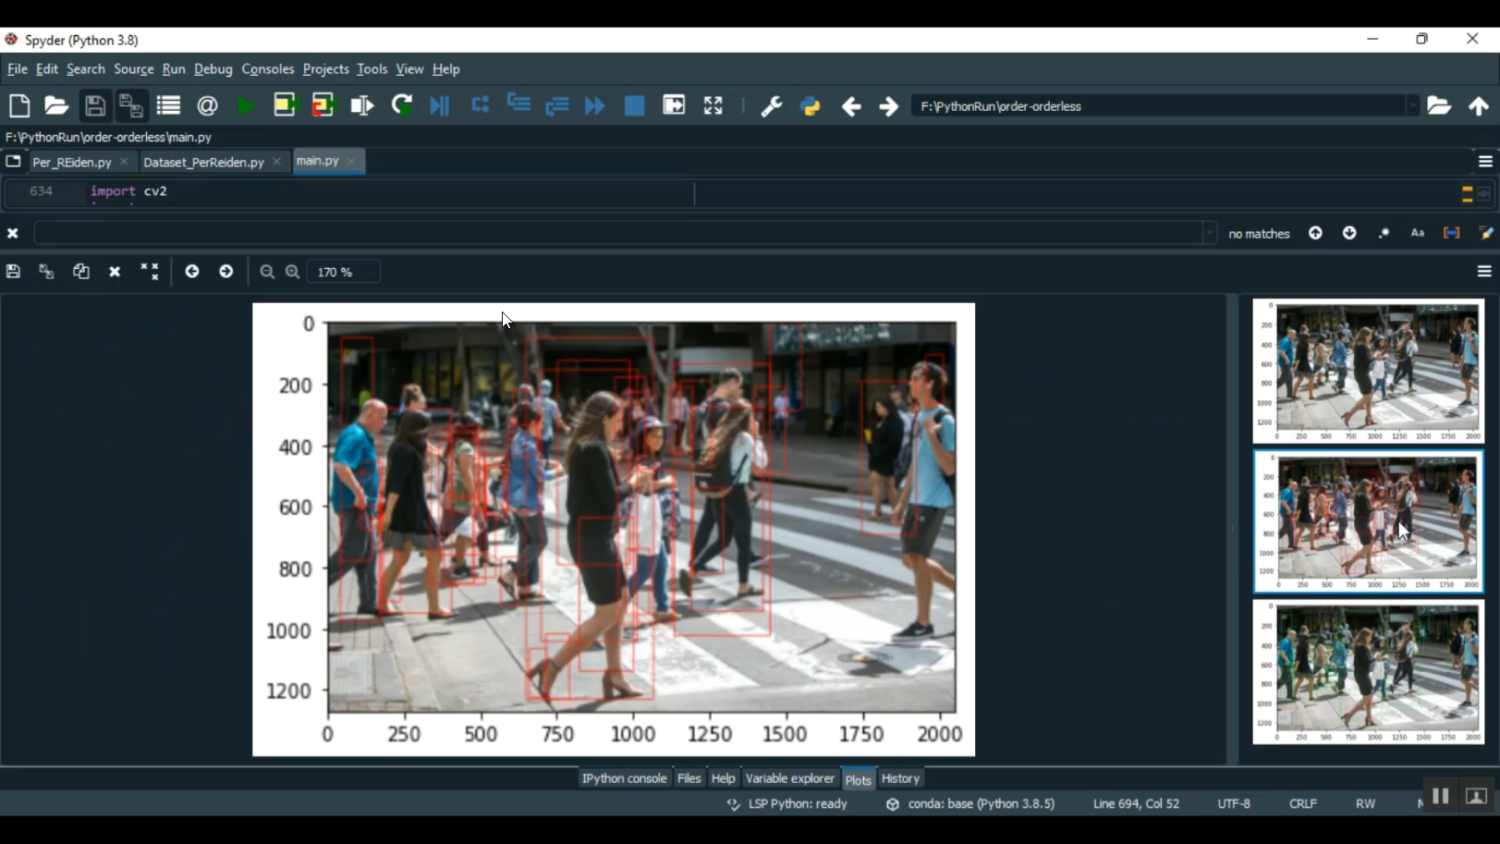Click the Stop execution icon
1500x844 pixels.
tap(634, 105)
